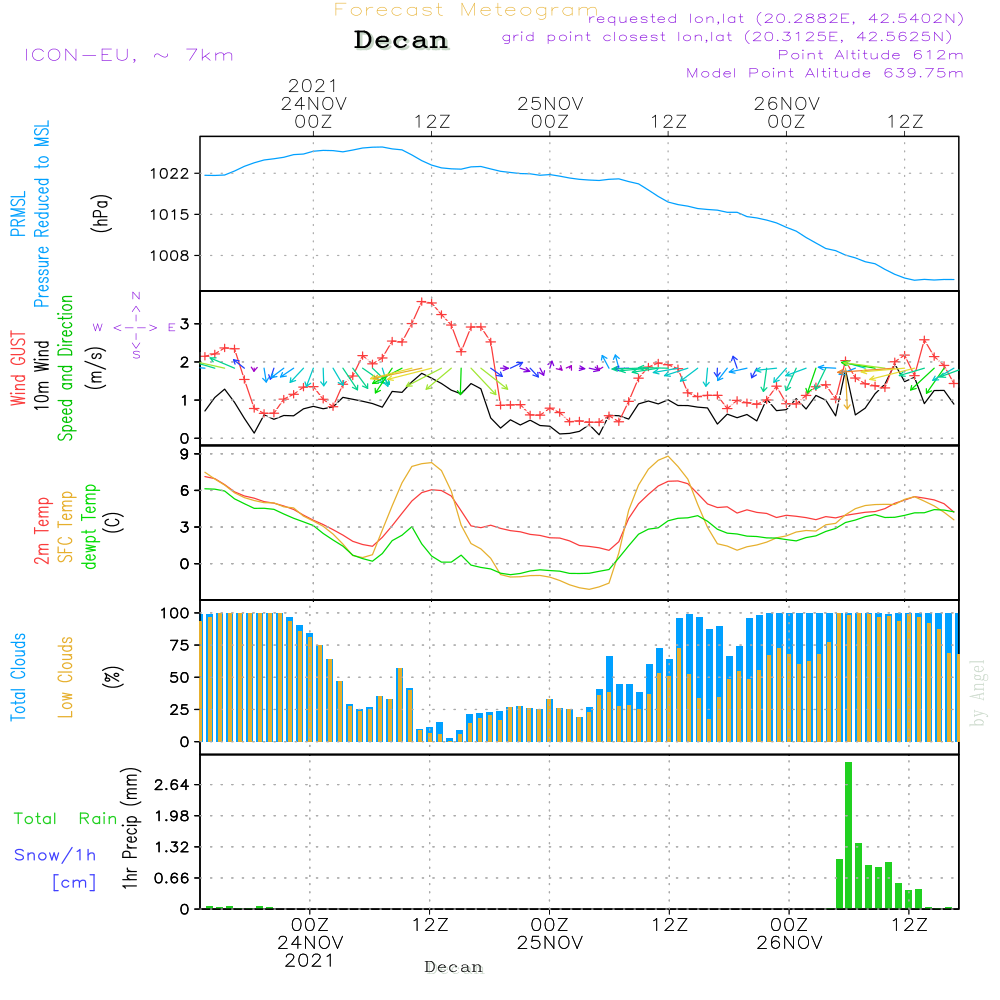Click the '25NOV 00Z' top axis label
Screen dimensions: 1000x1000
click(550, 112)
